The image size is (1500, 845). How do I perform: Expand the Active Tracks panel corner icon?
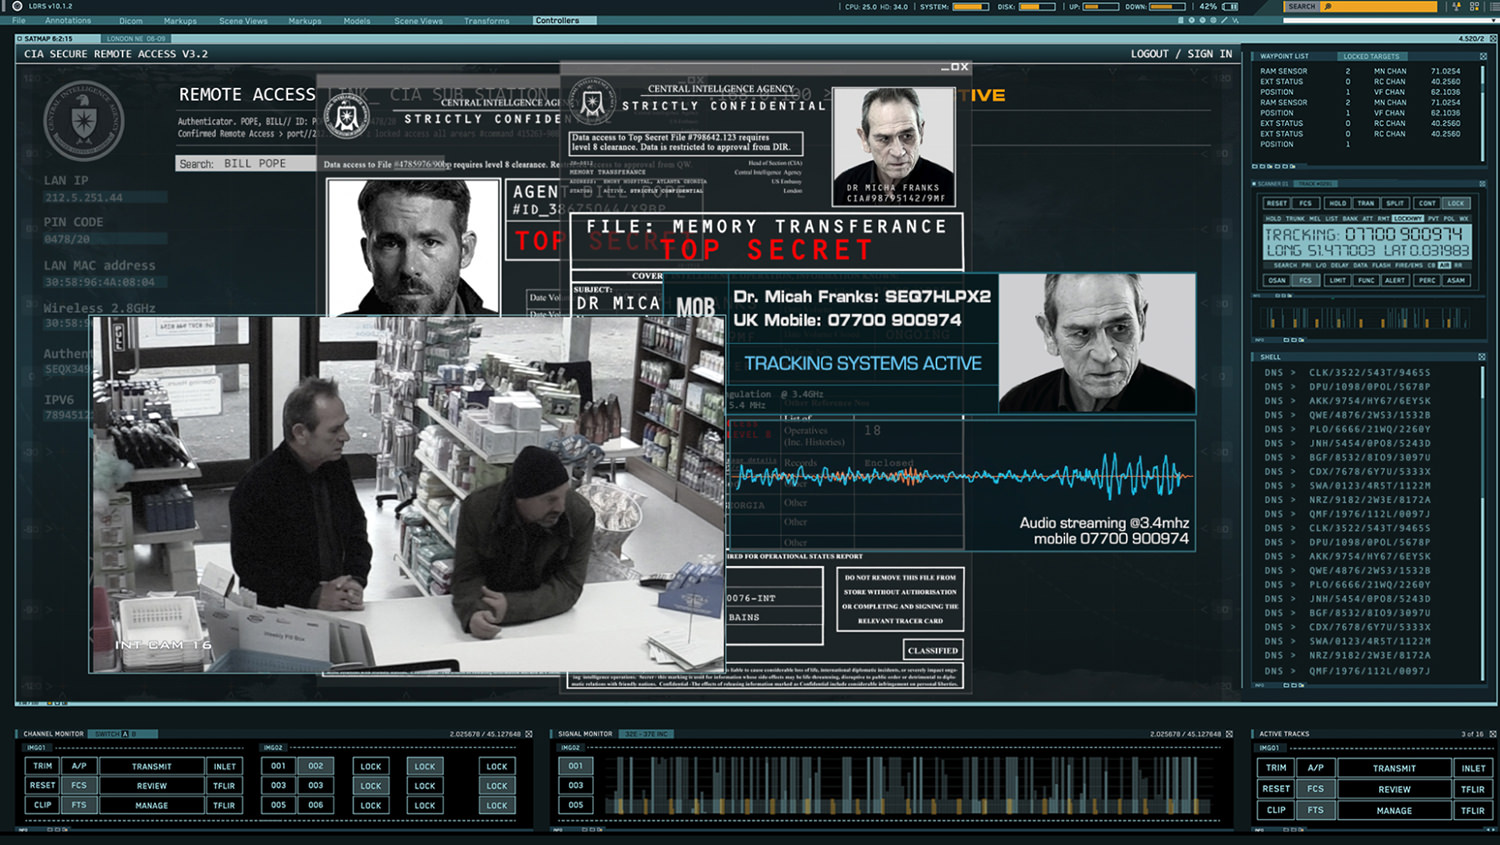pyautogui.click(x=1493, y=734)
